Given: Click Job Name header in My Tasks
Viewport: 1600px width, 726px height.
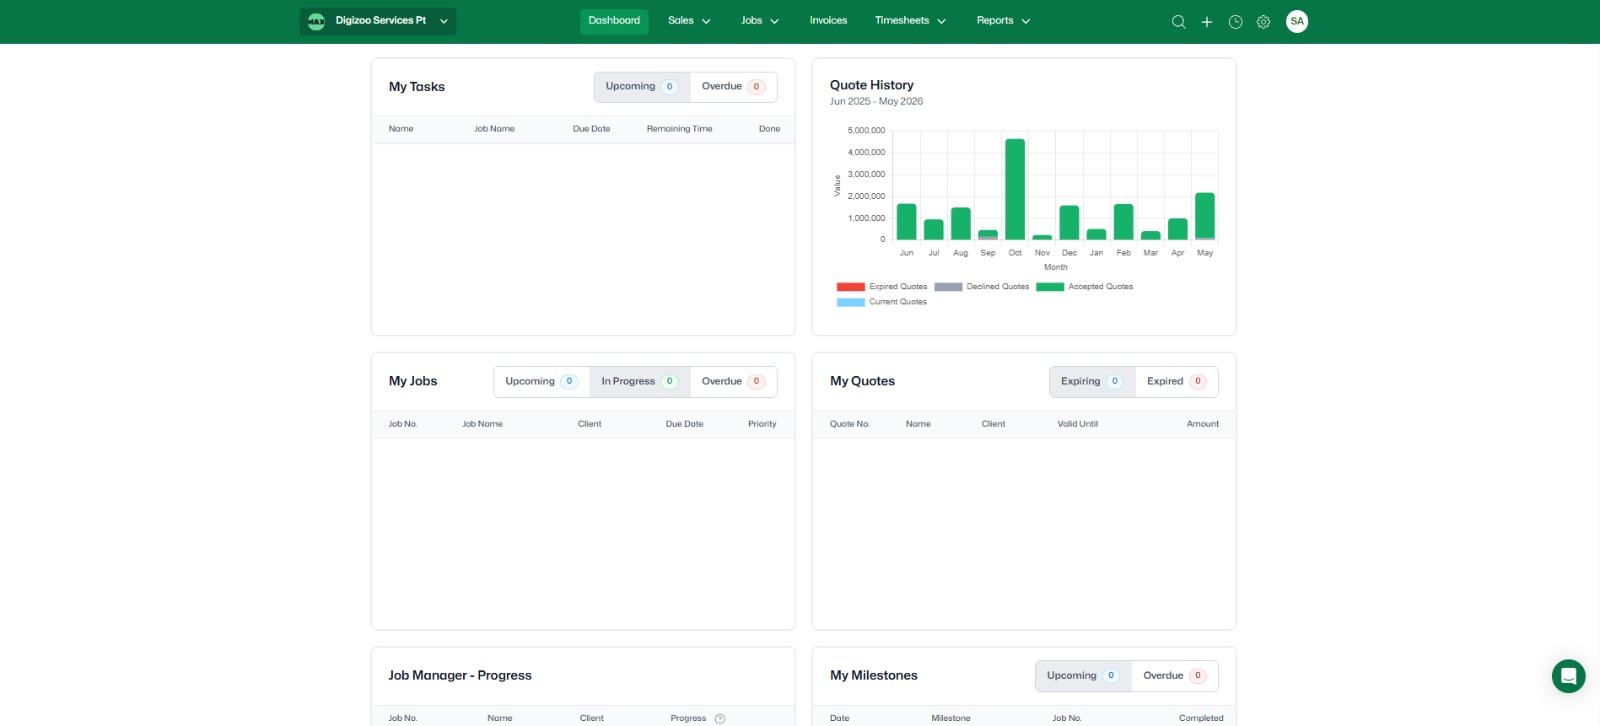Looking at the screenshot, I should (494, 129).
